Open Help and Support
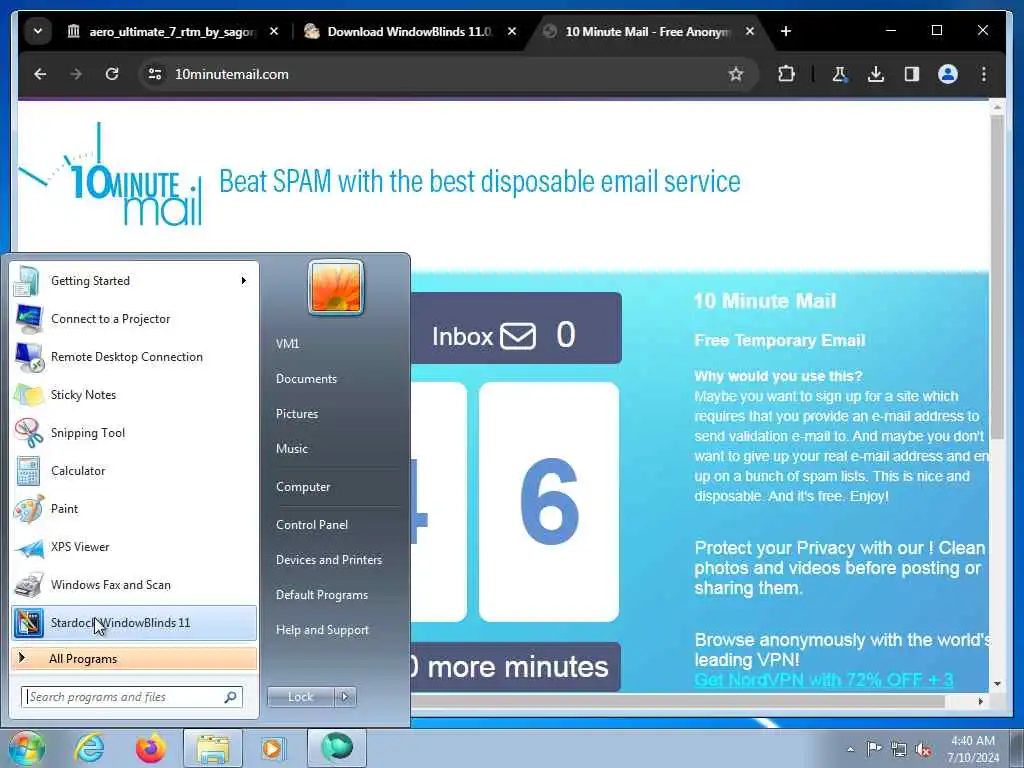Screen dimensions: 1024x768 tap(322, 630)
